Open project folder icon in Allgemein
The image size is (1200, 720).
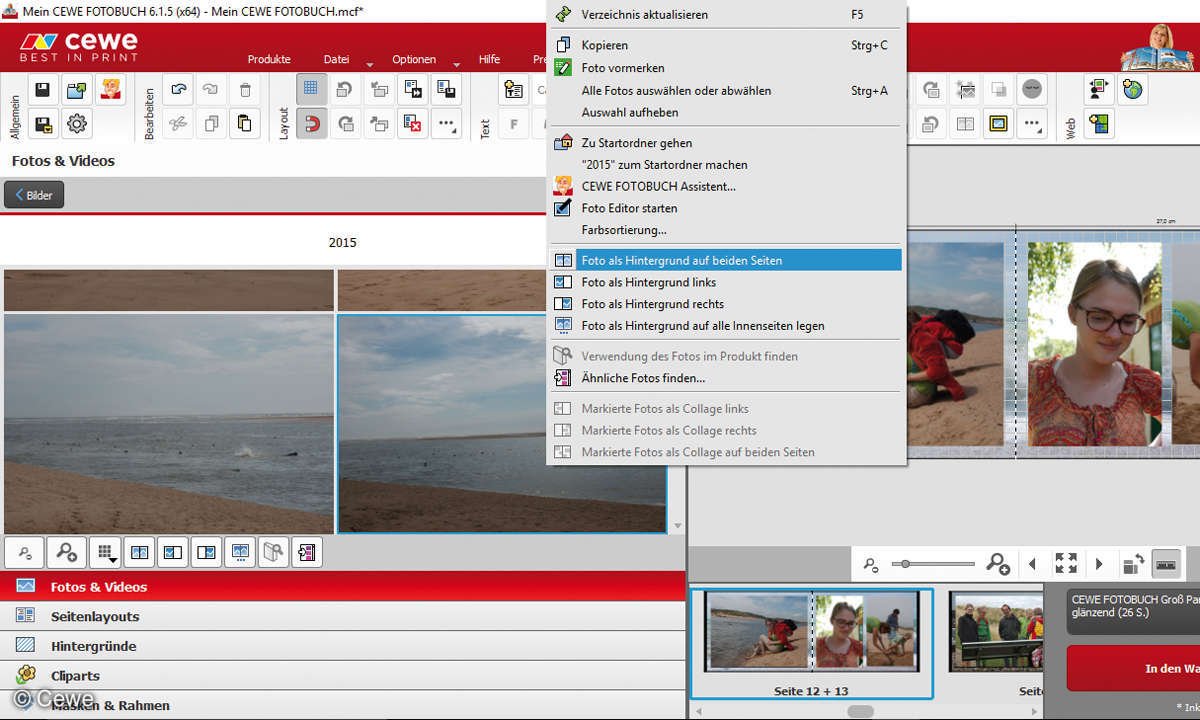[76, 90]
